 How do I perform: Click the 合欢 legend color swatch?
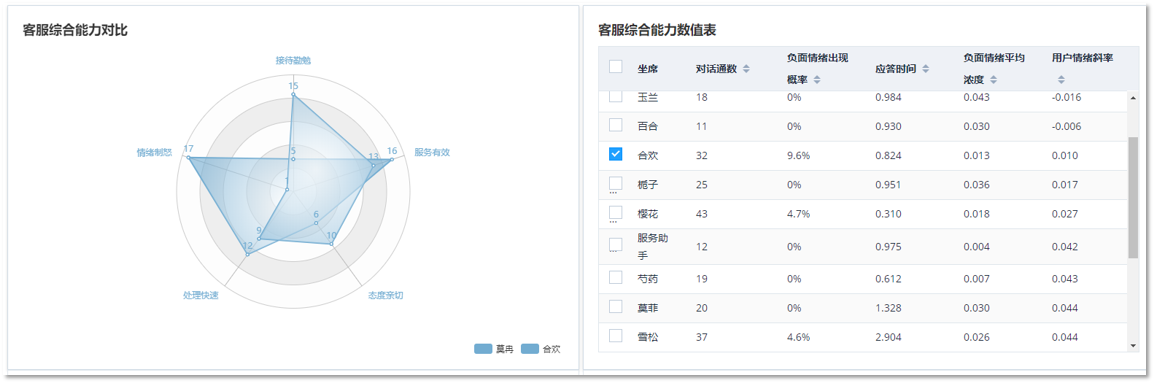pyautogui.click(x=530, y=349)
